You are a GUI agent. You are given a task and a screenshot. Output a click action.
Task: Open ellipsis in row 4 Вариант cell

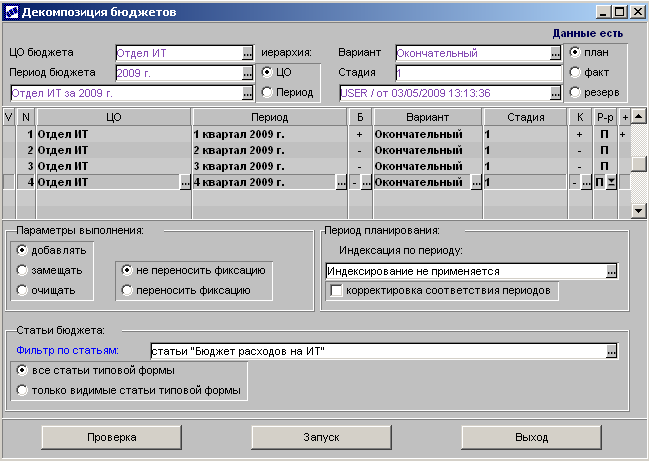[476, 182]
